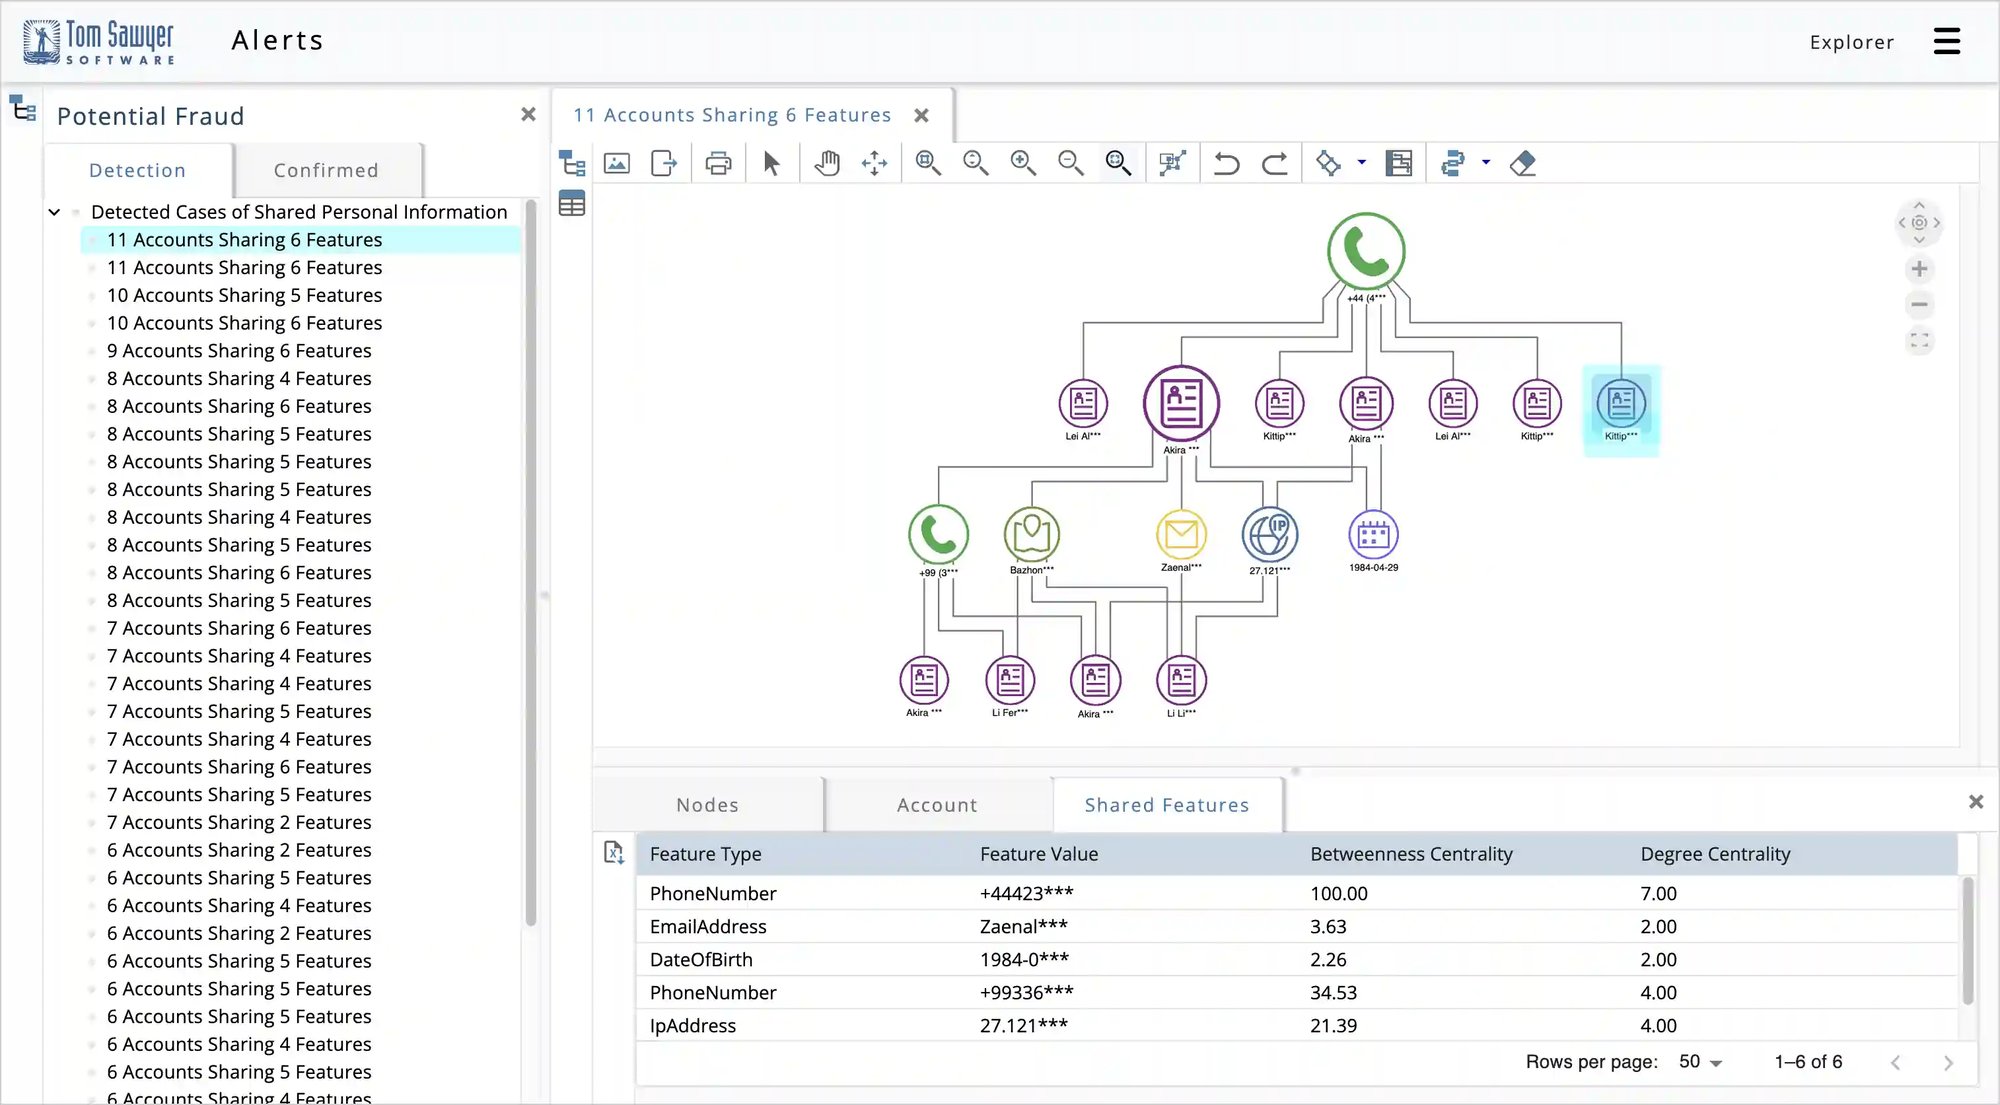This screenshot has width=2000, height=1105.
Task: Click the Tom Sawyer Software logo
Action: tap(98, 41)
